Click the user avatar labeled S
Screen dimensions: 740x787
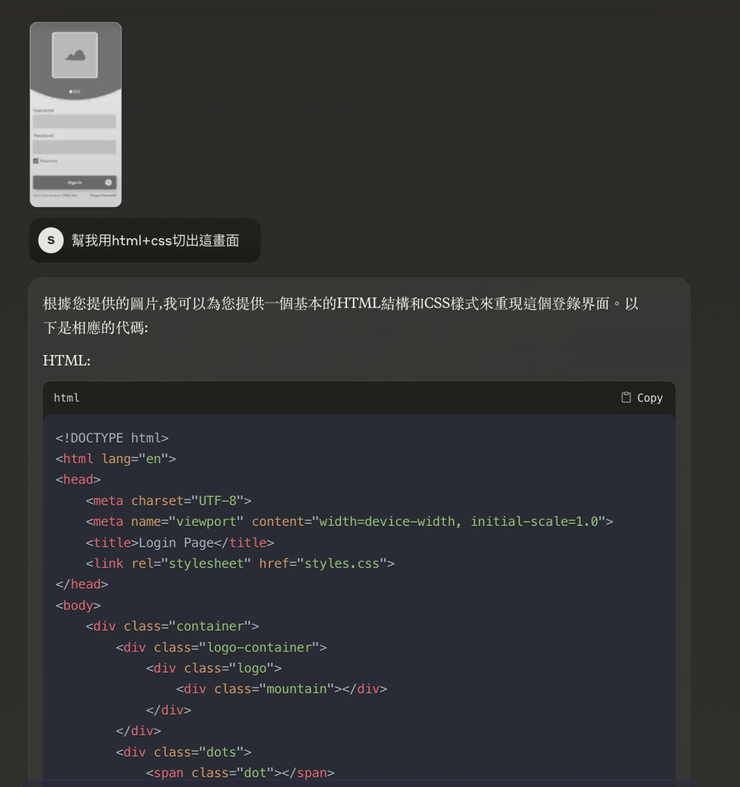[51, 240]
